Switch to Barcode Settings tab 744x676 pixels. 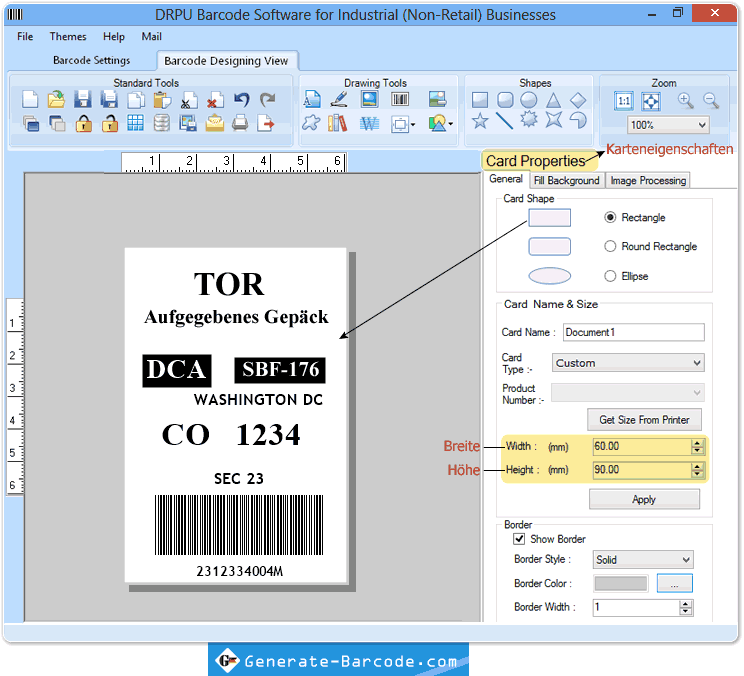coord(92,60)
